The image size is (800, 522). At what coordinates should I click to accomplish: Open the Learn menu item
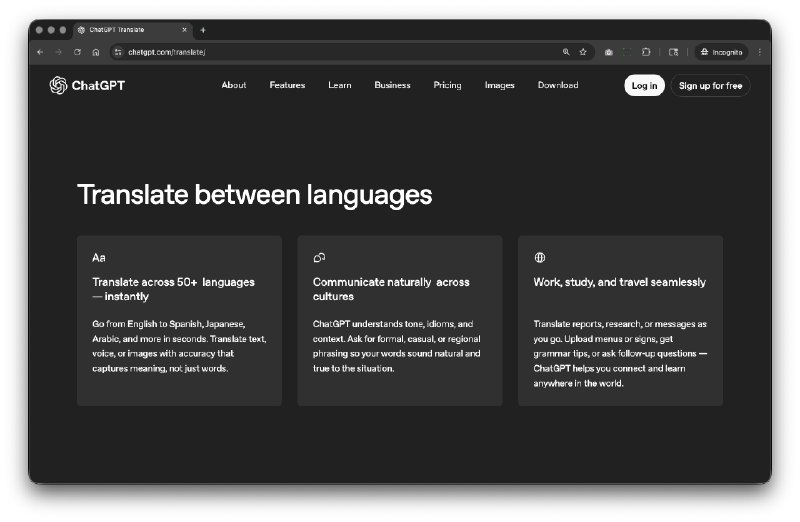(x=340, y=85)
